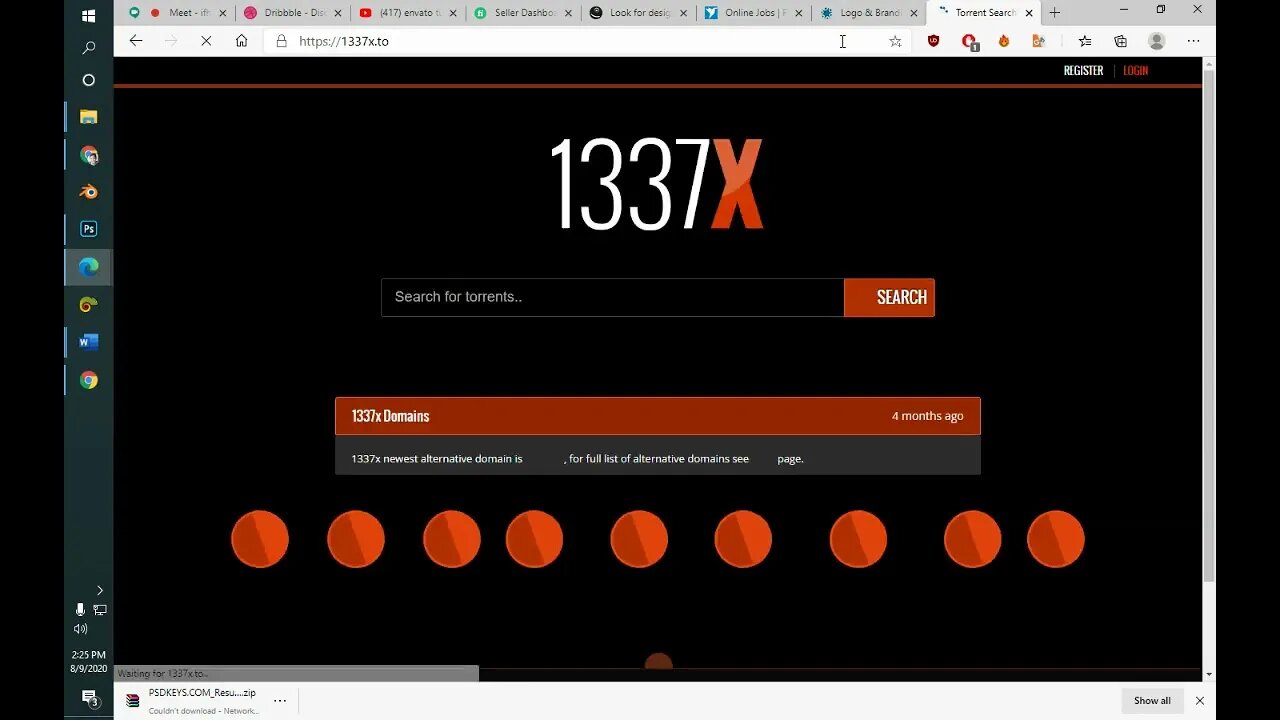Click the padlock site info icon

(281, 41)
